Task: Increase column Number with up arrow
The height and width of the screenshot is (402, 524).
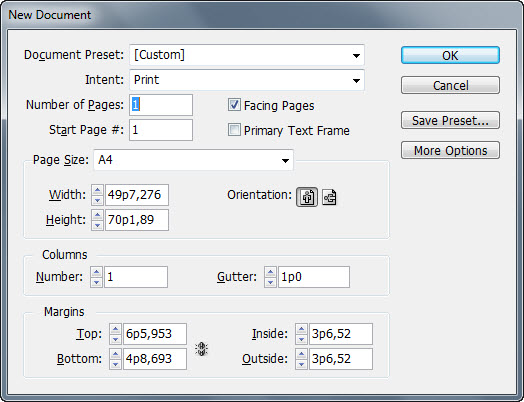Action: [x=96, y=272]
